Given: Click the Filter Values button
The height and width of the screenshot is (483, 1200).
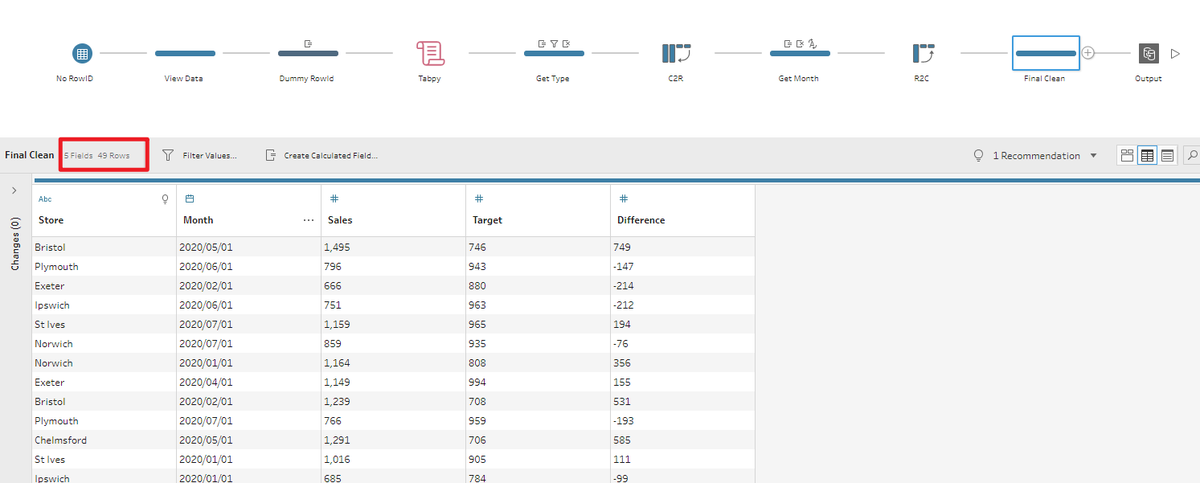Looking at the screenshot, I should [x=199, y=155].
